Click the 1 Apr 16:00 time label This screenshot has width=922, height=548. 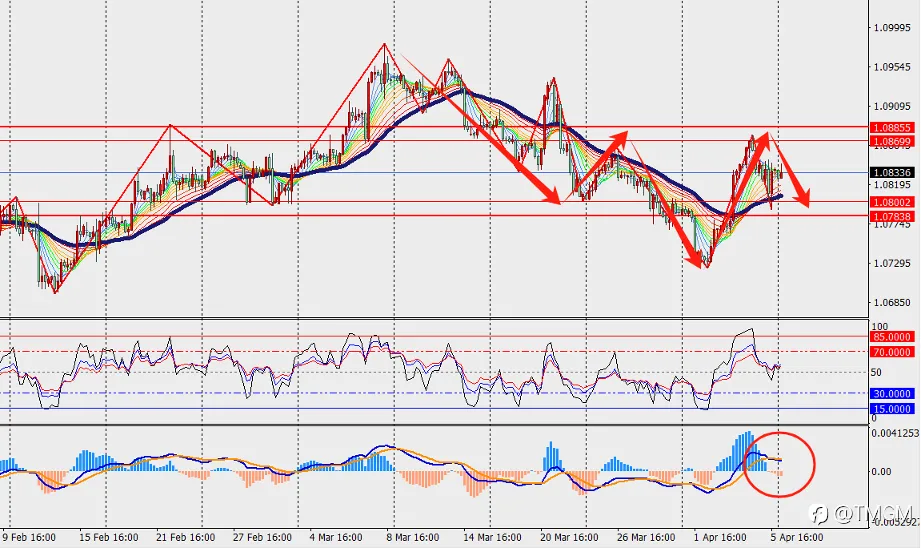point(720,537)
